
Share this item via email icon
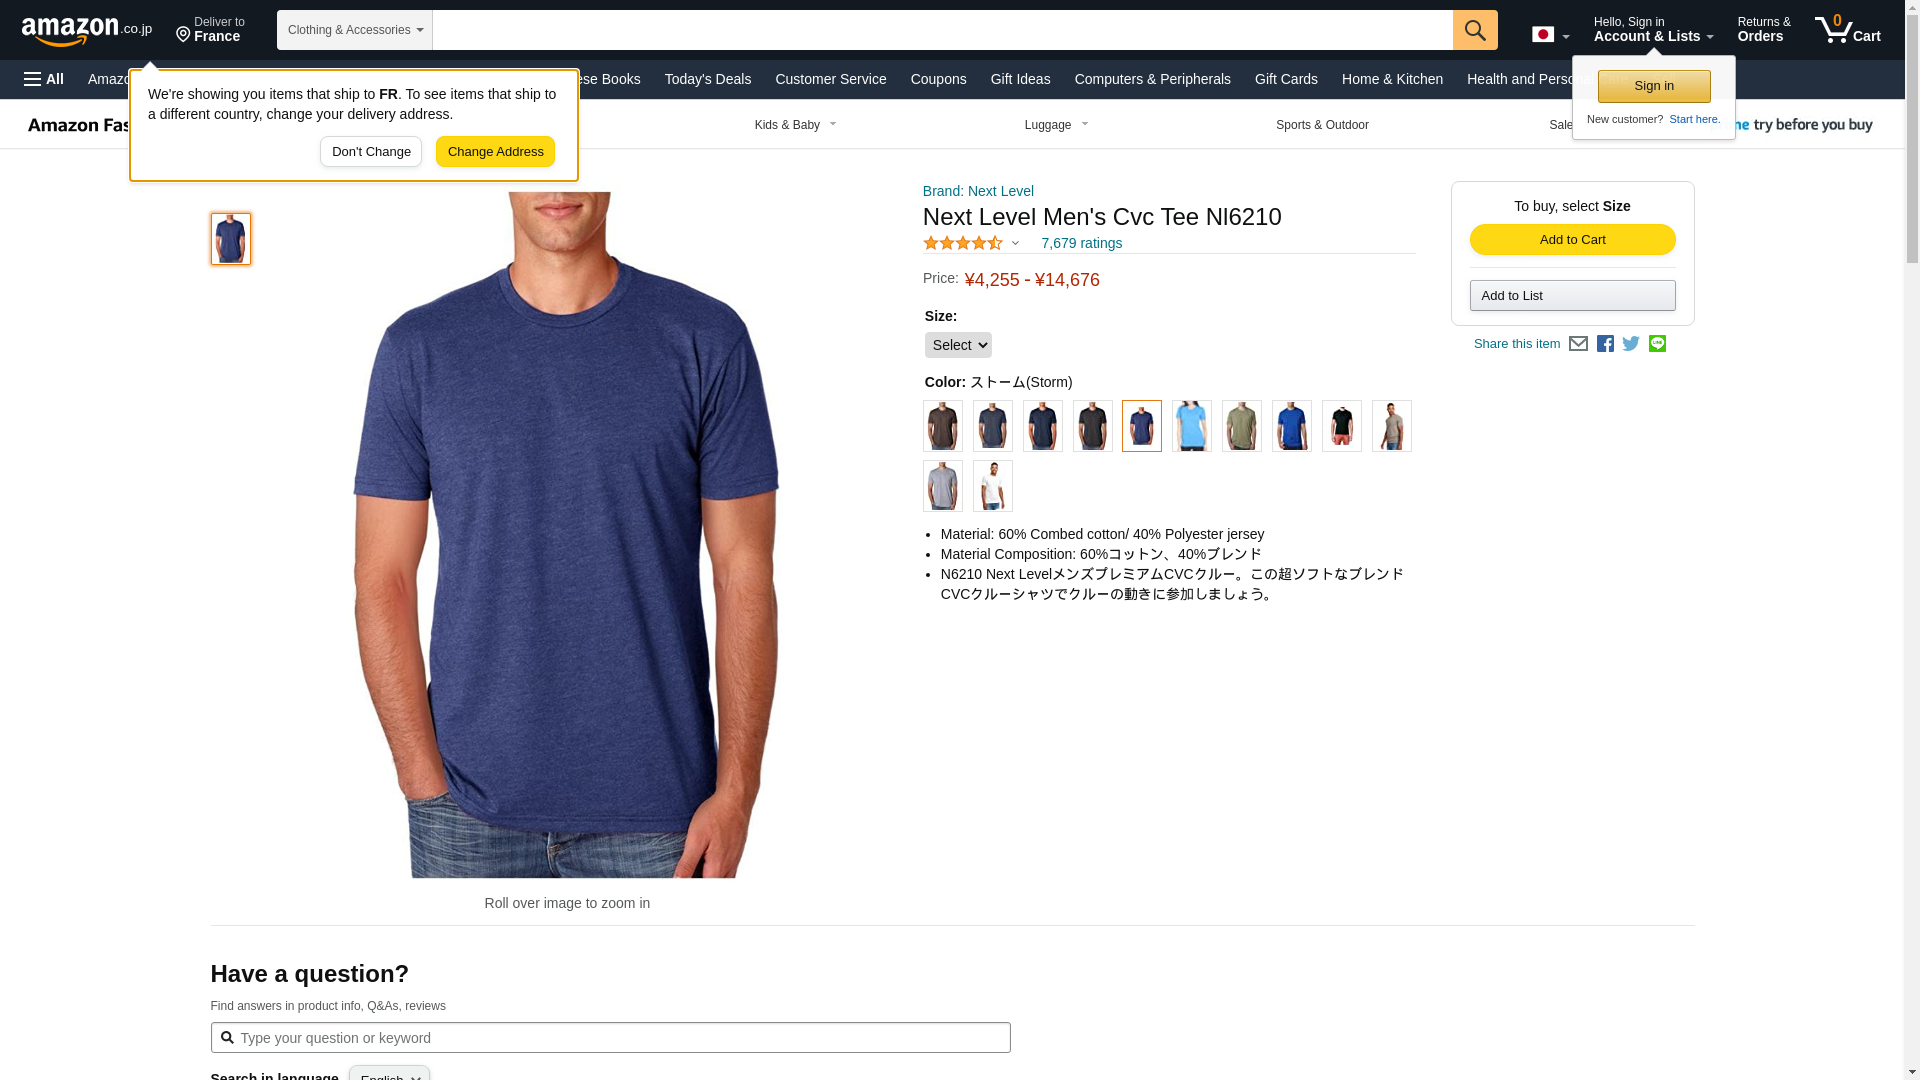[1578, 344]
